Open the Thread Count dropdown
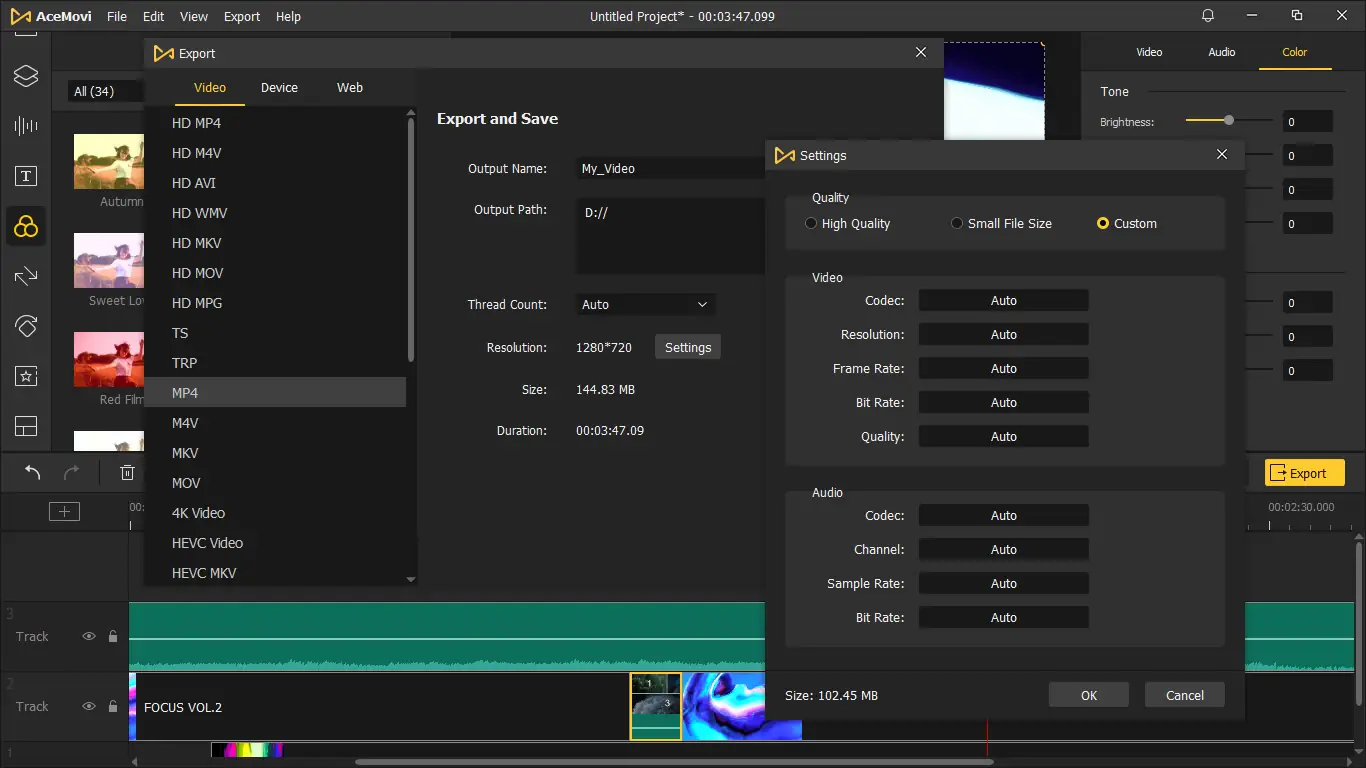1366x768 pixels. click(645, 305)
